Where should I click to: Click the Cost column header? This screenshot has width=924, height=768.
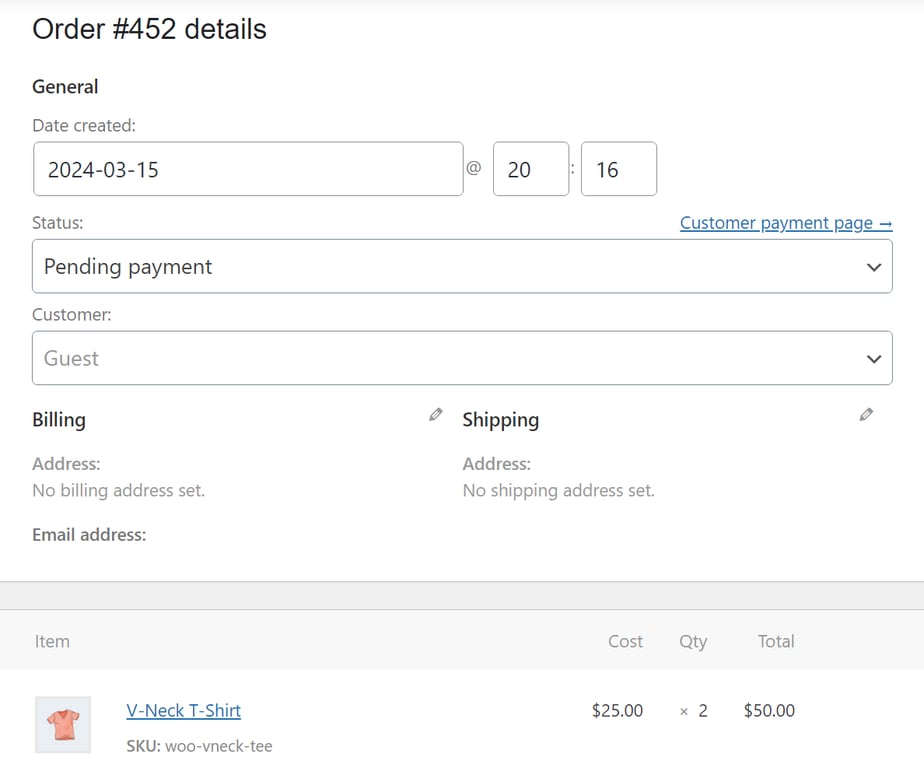click(x=625, y=641)
